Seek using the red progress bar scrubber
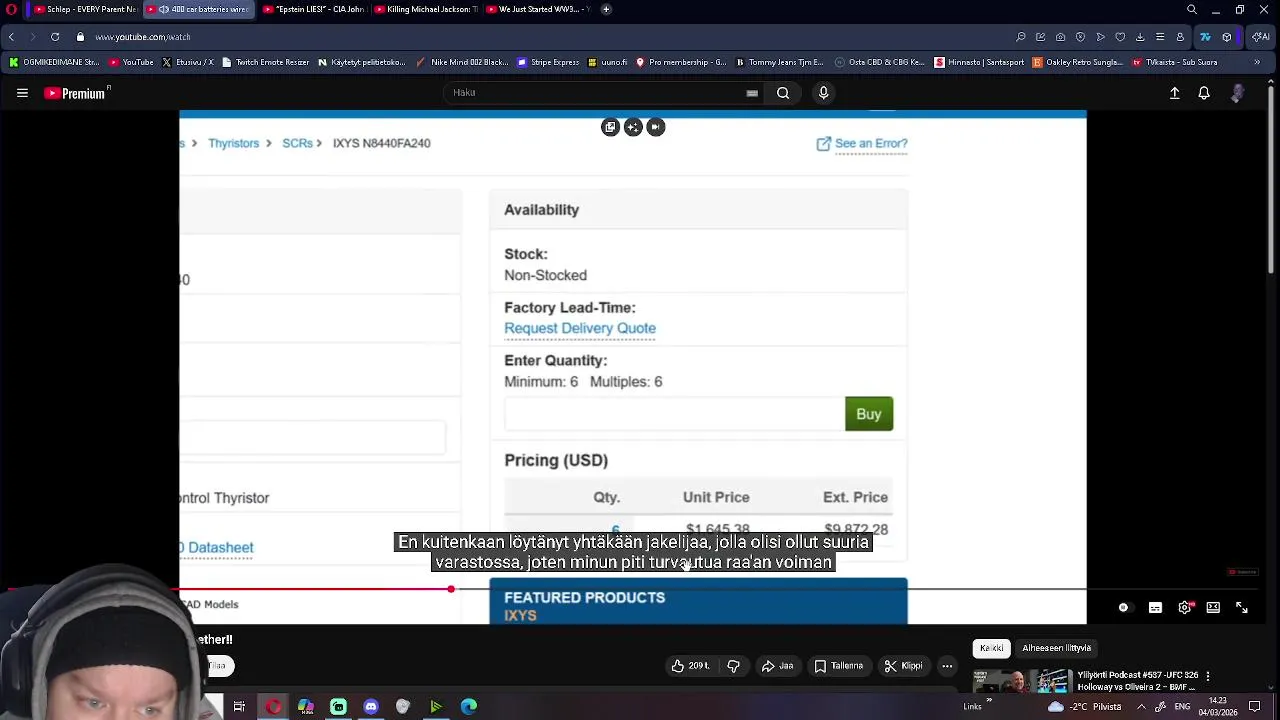Viewport: 1280px width, 720px height. (x=451, y=589)
